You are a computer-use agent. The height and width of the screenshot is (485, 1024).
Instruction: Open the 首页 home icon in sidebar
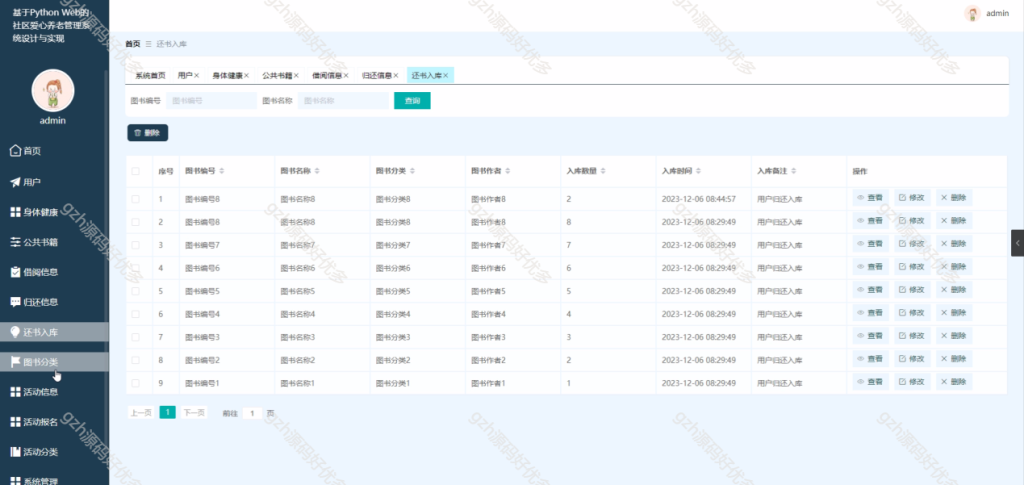pos(16,151)
